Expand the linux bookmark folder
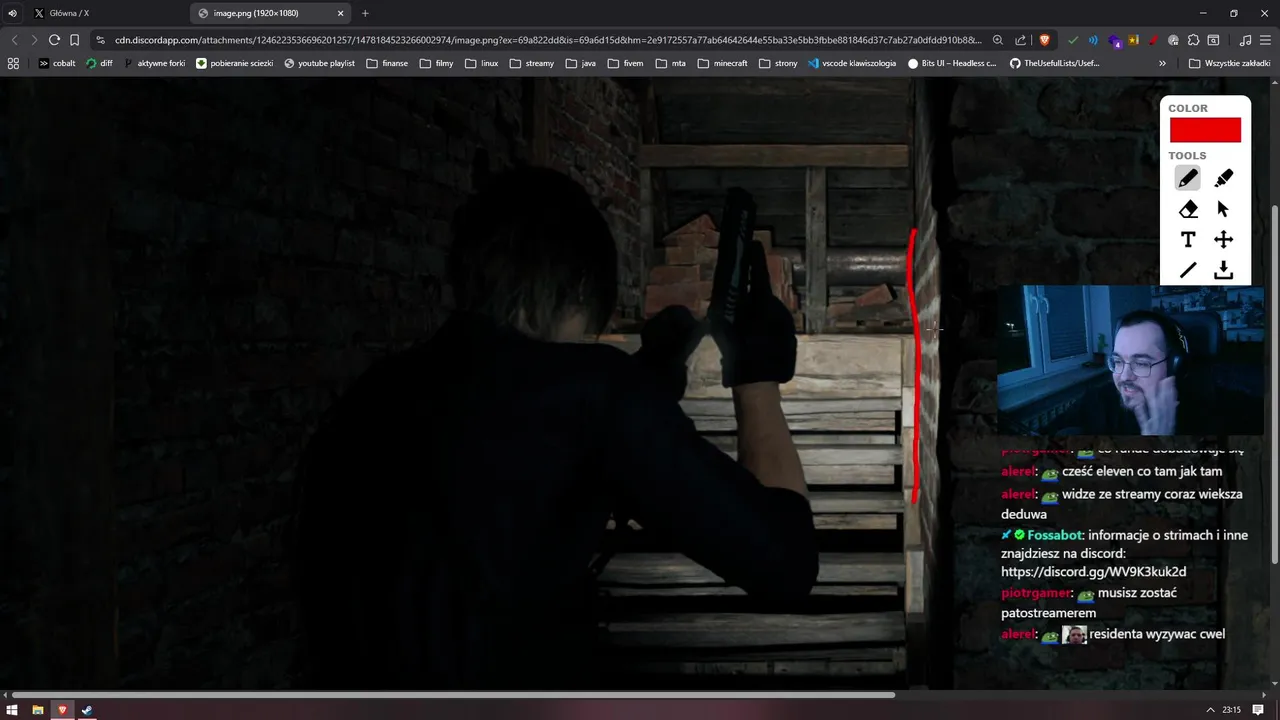This screenshot has height=720, width=1280. click(482, 63)
